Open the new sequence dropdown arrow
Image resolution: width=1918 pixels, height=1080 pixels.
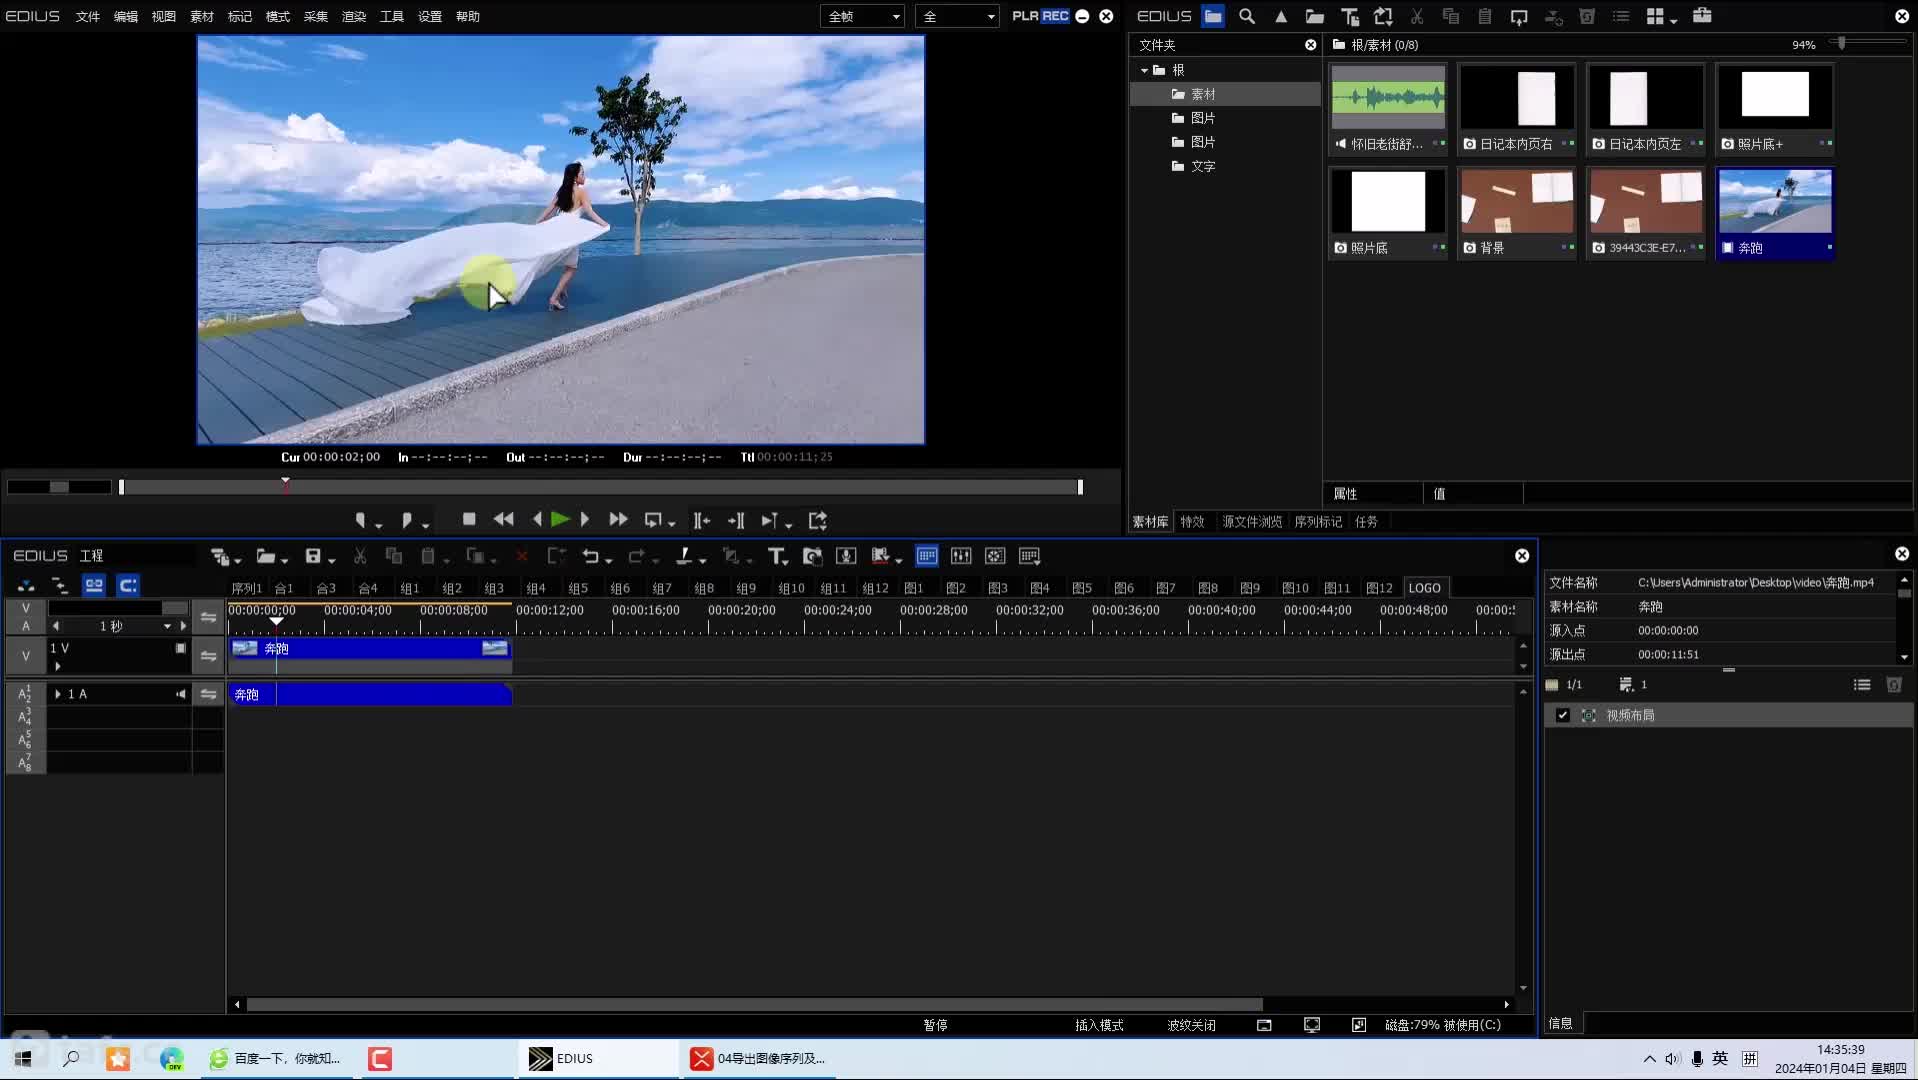238,560
